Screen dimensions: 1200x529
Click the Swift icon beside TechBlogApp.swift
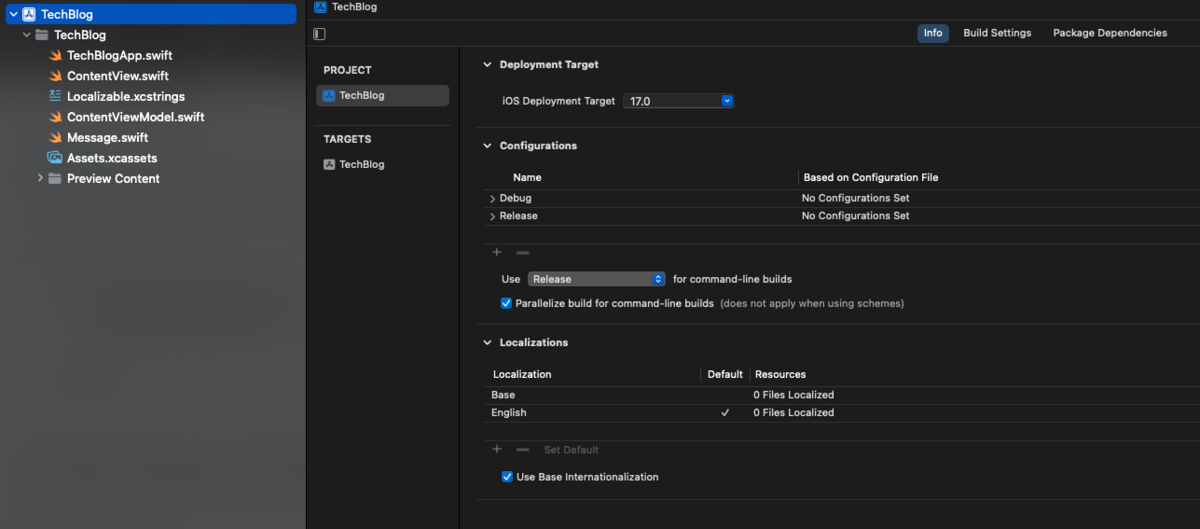(x=56, y=56)
